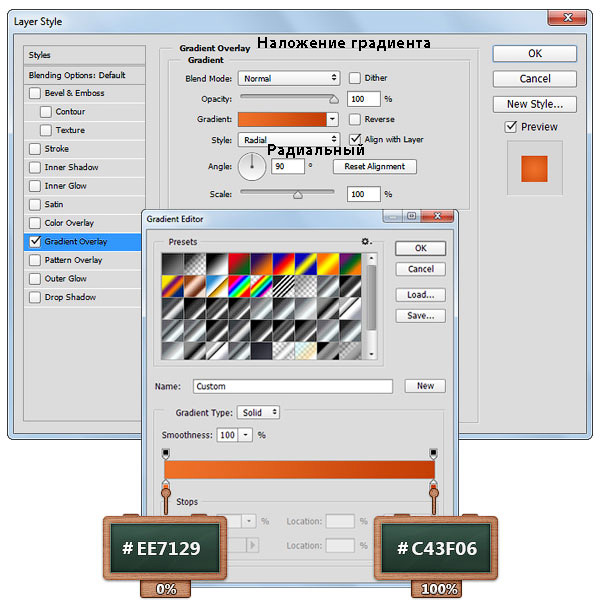Open the Gradient Type dropdown

point(258,412)
